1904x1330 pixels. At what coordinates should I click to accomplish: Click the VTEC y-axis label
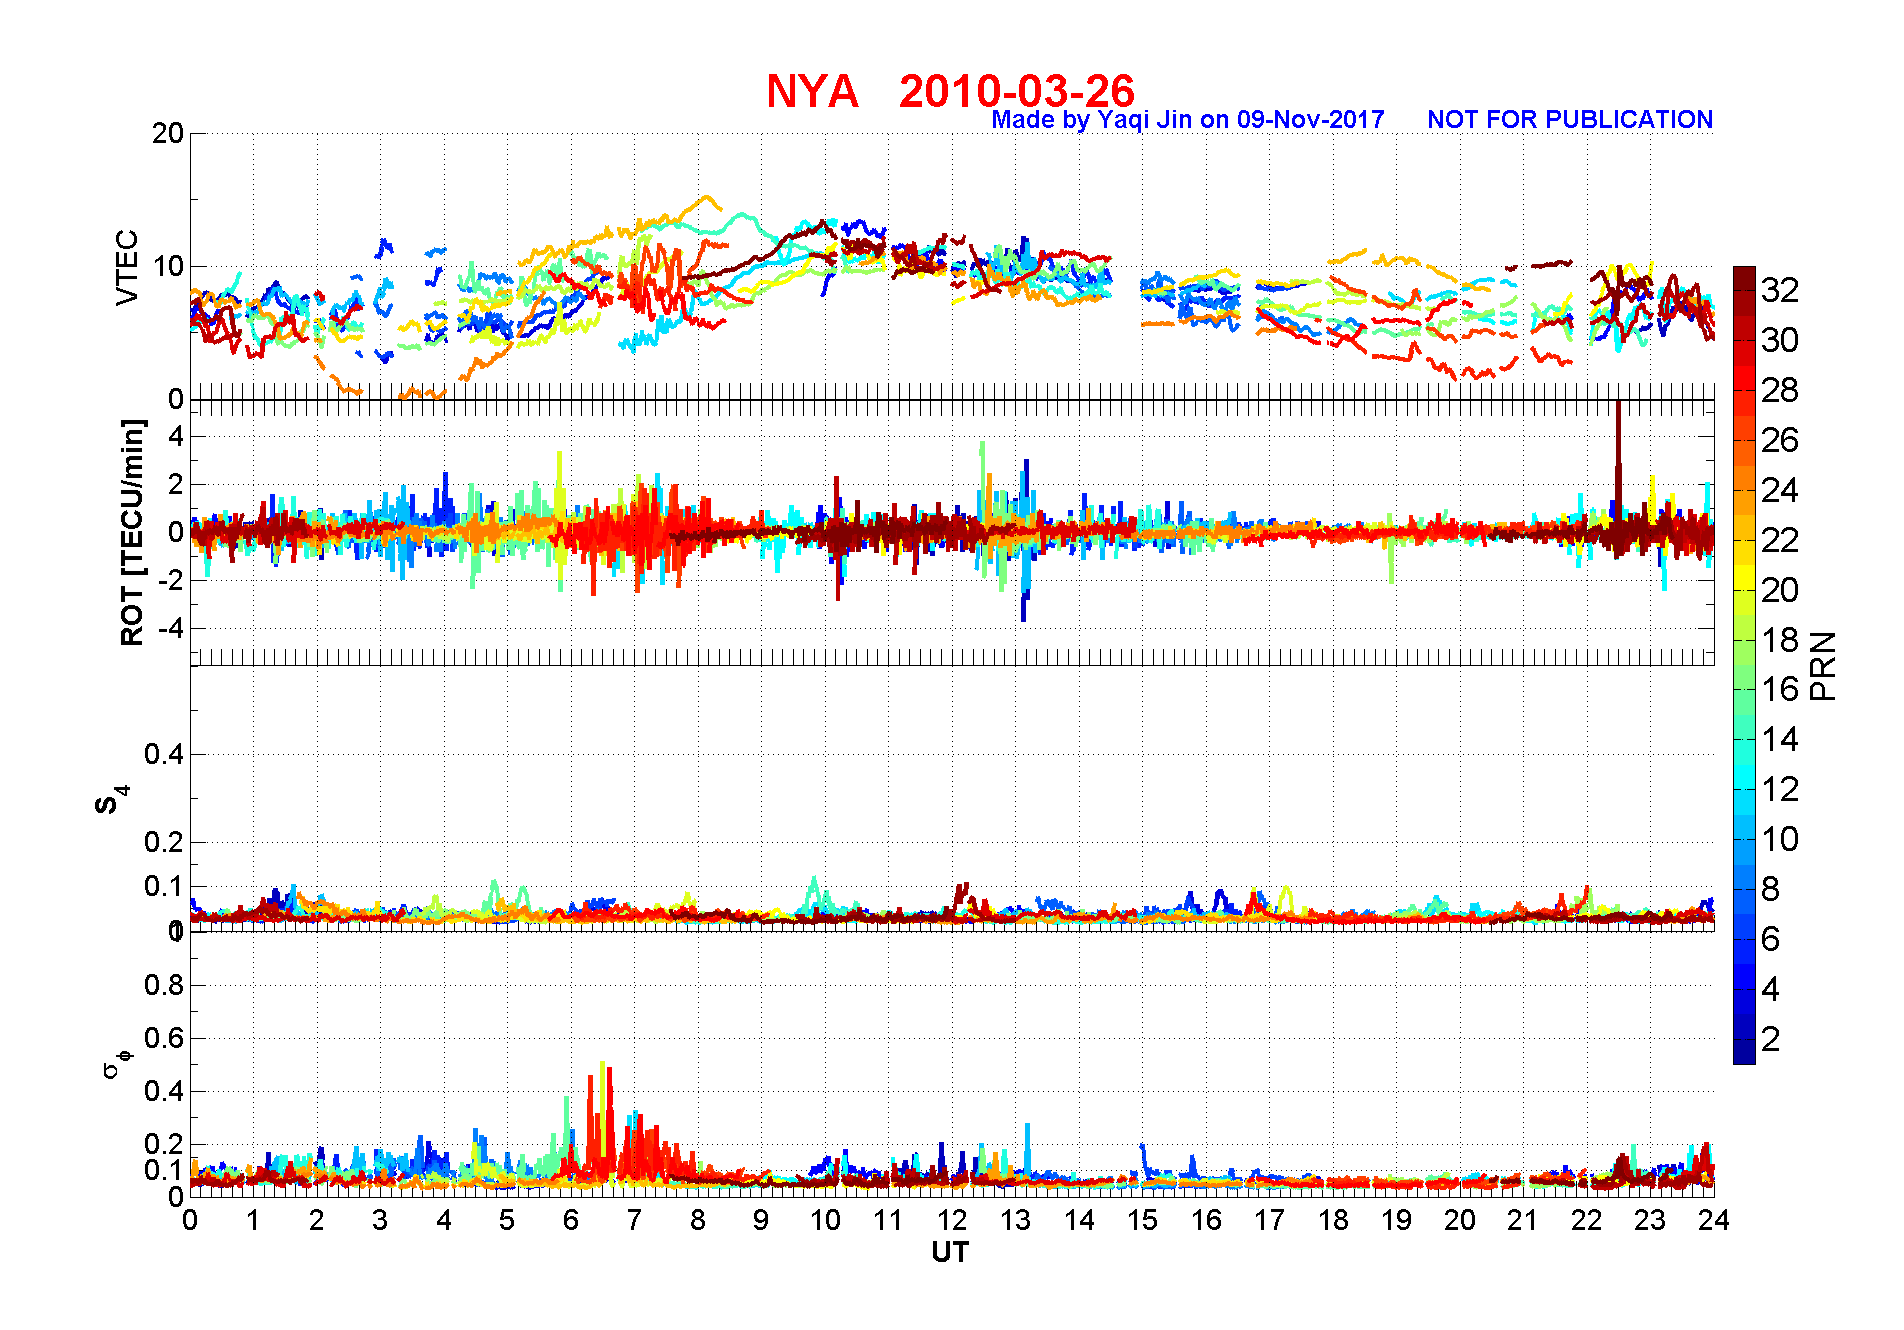(127, 267)
